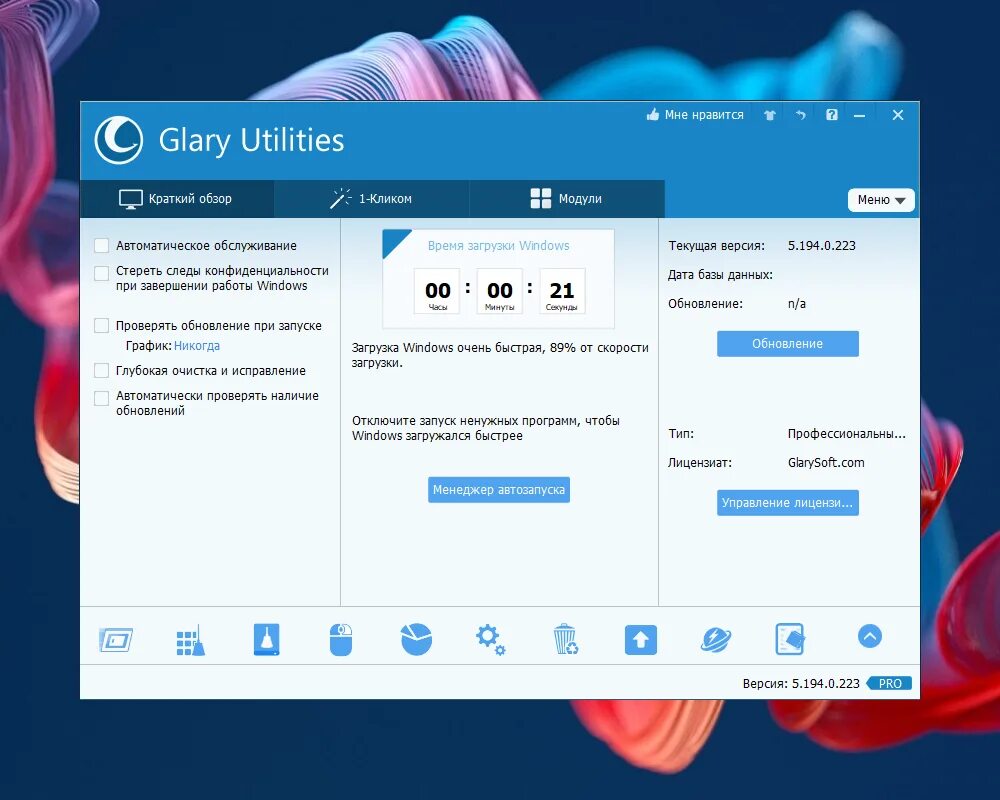The image size is (1000, 800).
Task: Click licensee value 'GlarySoft.com'
Action: point(826,463)
